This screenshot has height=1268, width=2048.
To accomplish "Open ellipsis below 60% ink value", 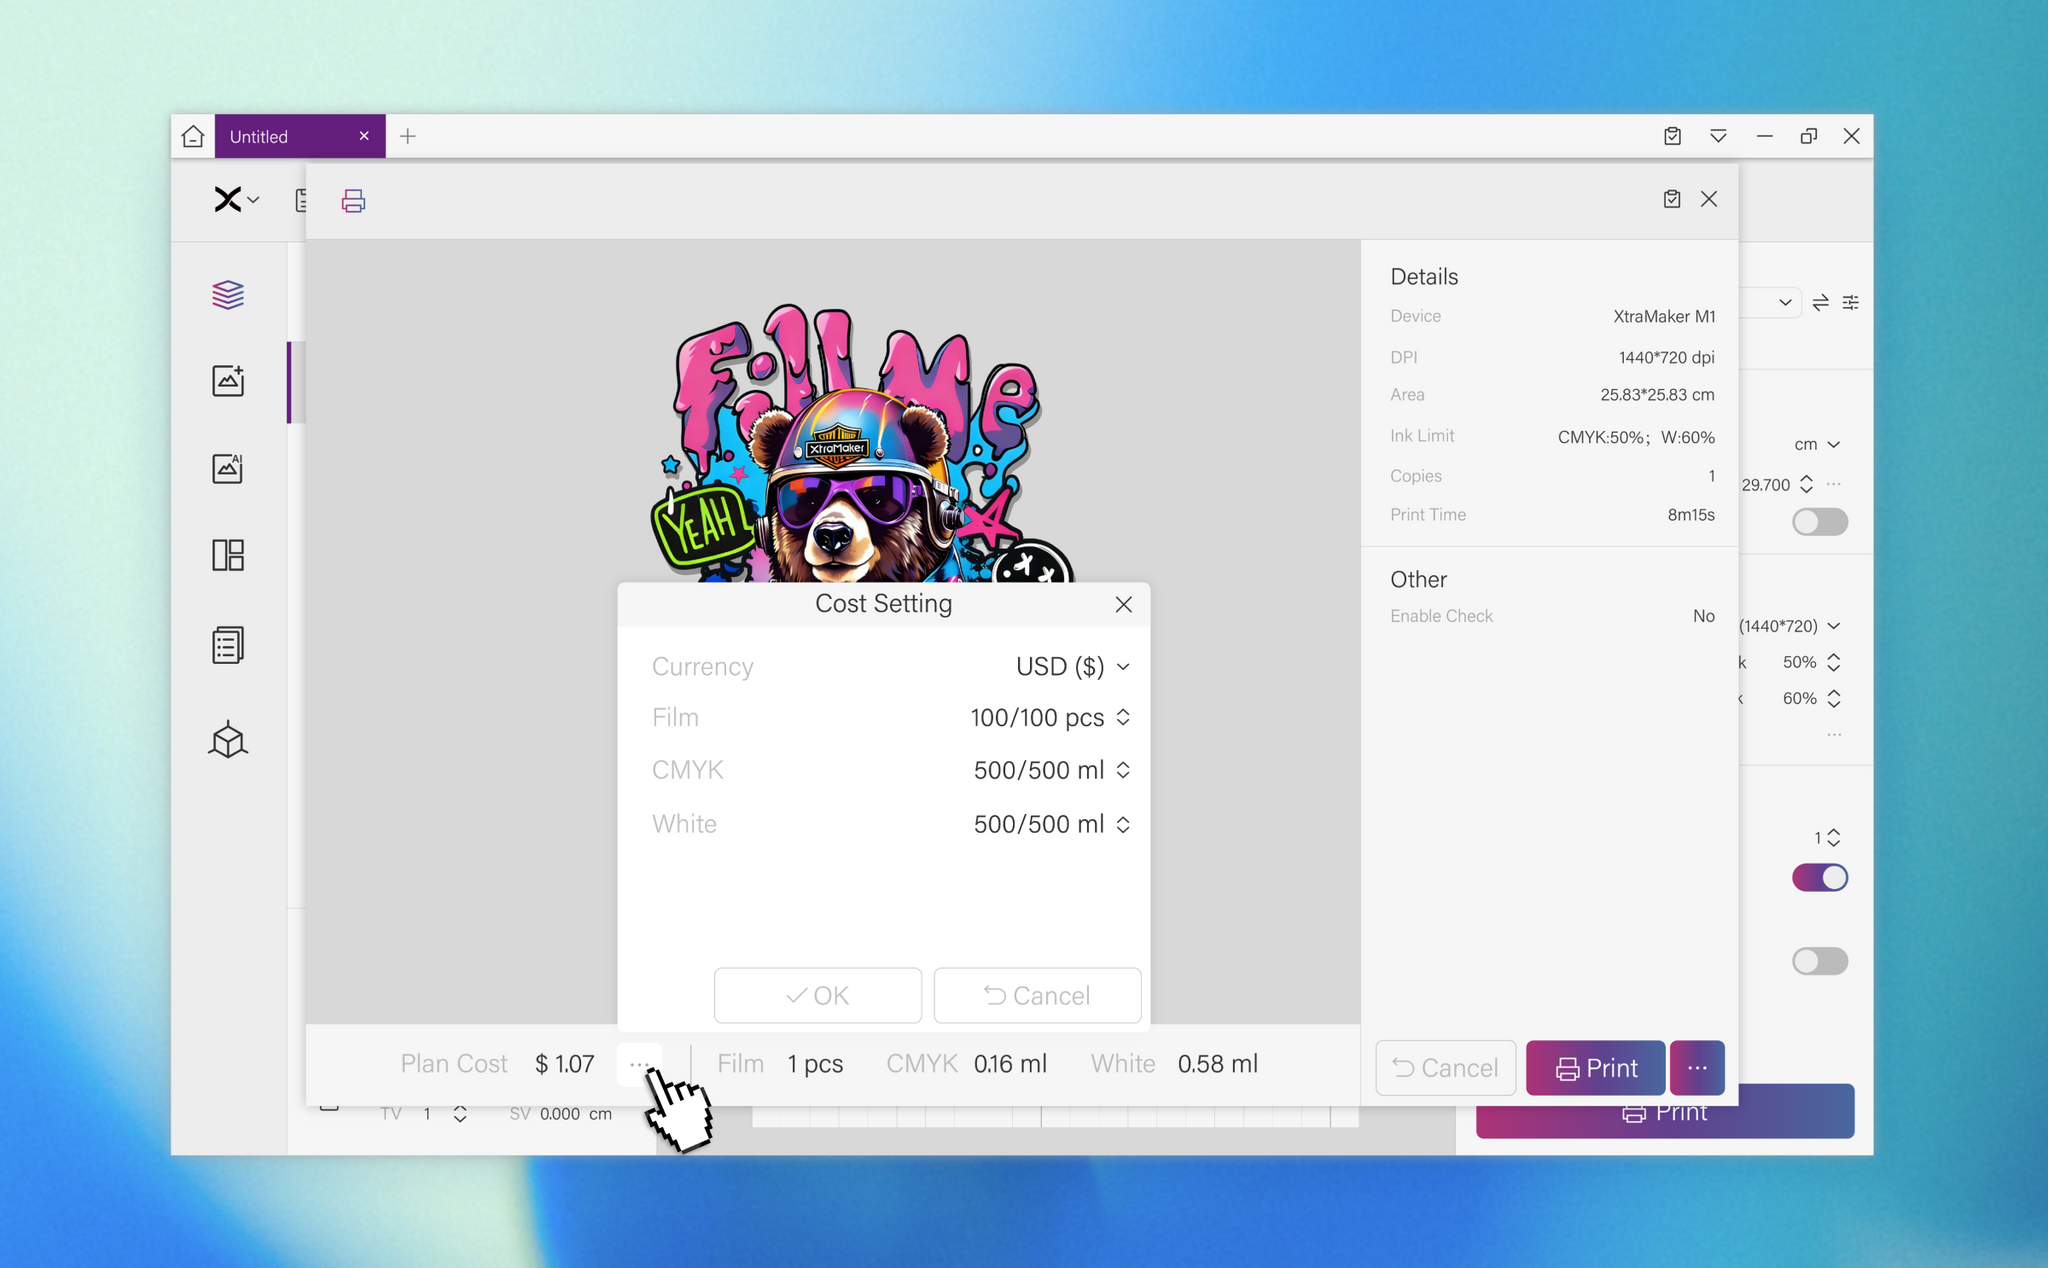I will click(x=1834, y=734).
